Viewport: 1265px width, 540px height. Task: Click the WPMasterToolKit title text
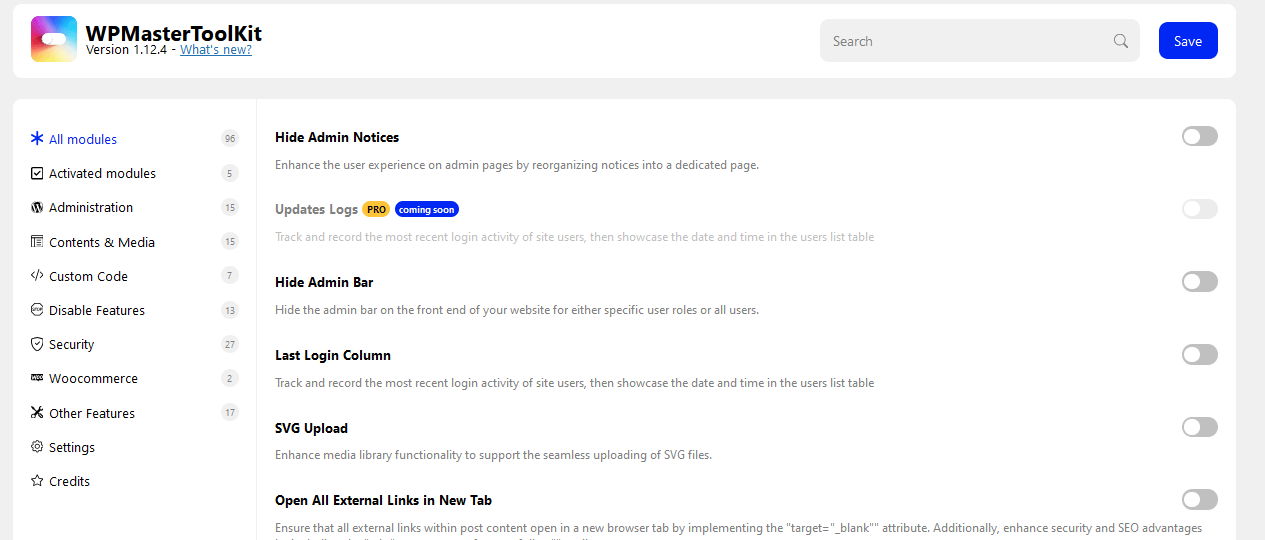click(174, 33)
